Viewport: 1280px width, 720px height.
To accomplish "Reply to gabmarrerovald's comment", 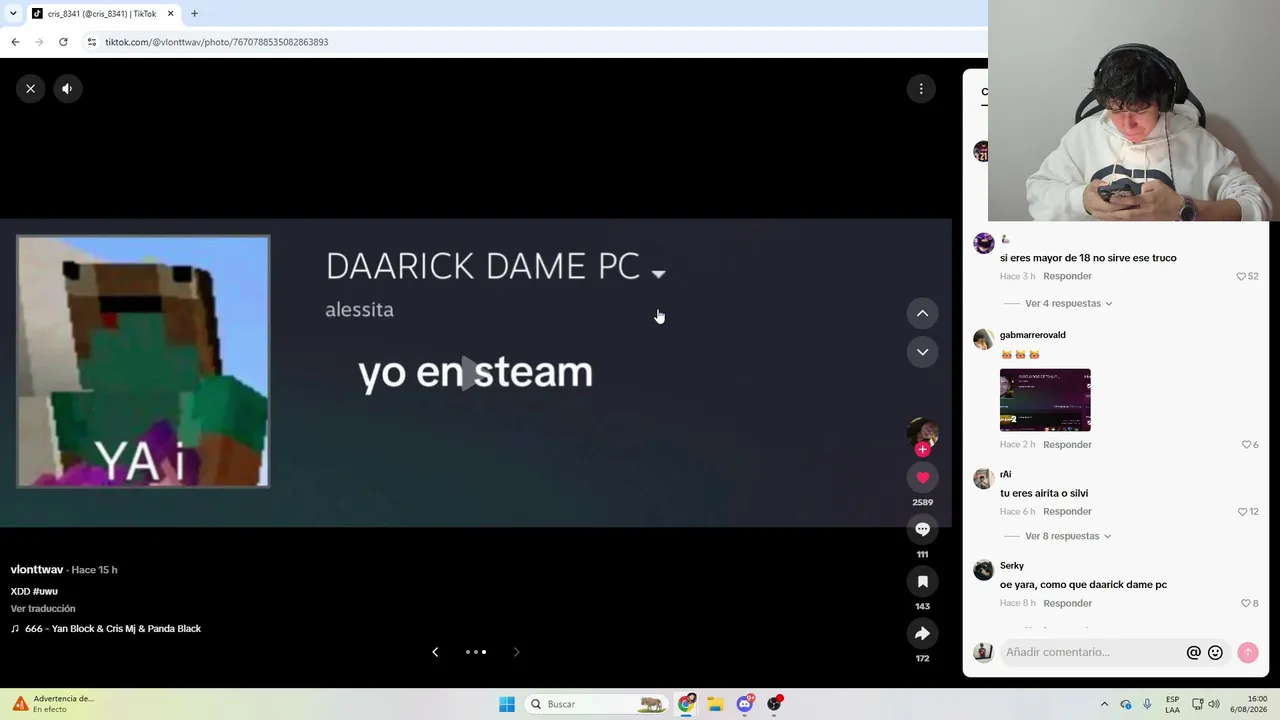I will click(1067, 445).
